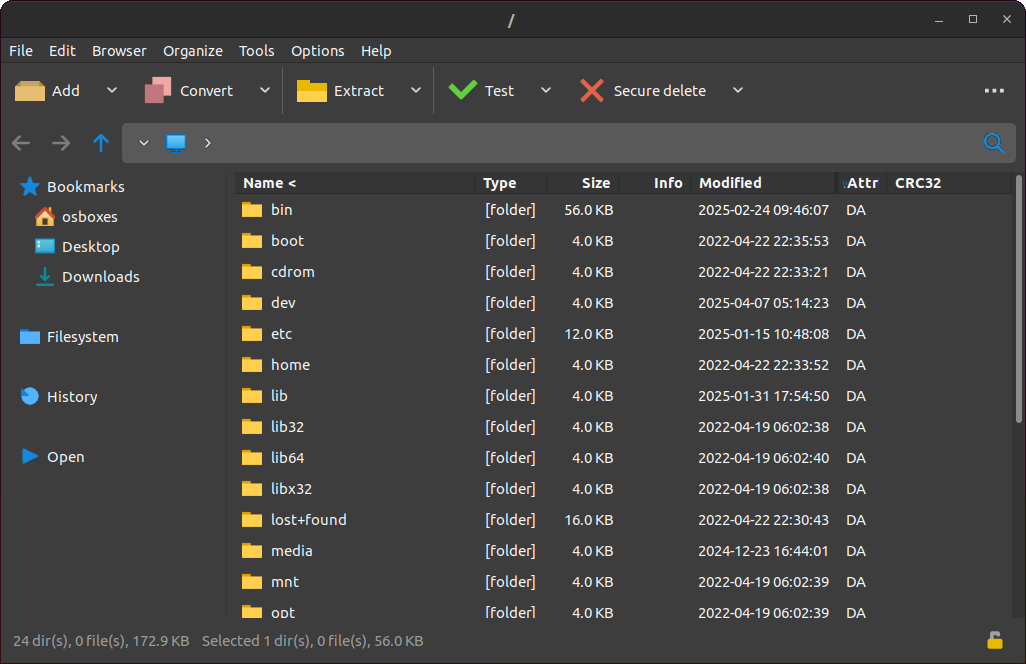The image size is (1026, 664).
Task: Open search via the magnifier icon
Action: coord(994,143)
